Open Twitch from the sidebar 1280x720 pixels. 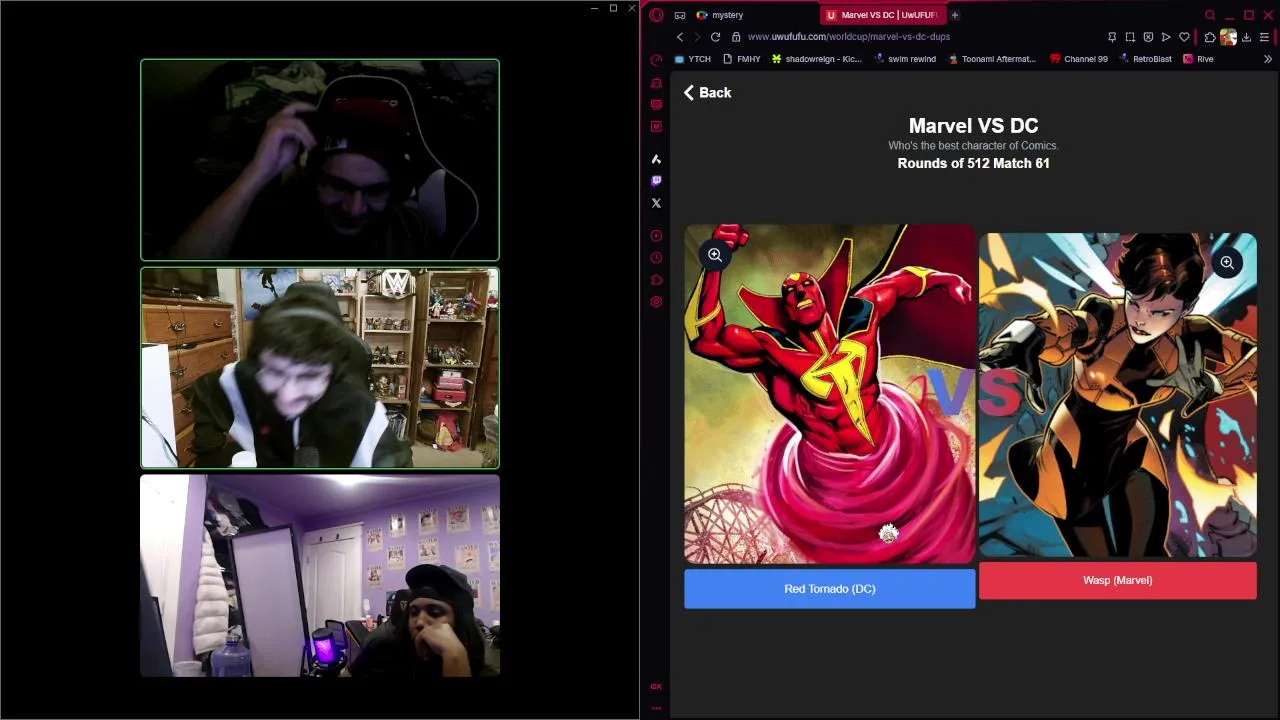pyautogui.click(x=656, y=181)
